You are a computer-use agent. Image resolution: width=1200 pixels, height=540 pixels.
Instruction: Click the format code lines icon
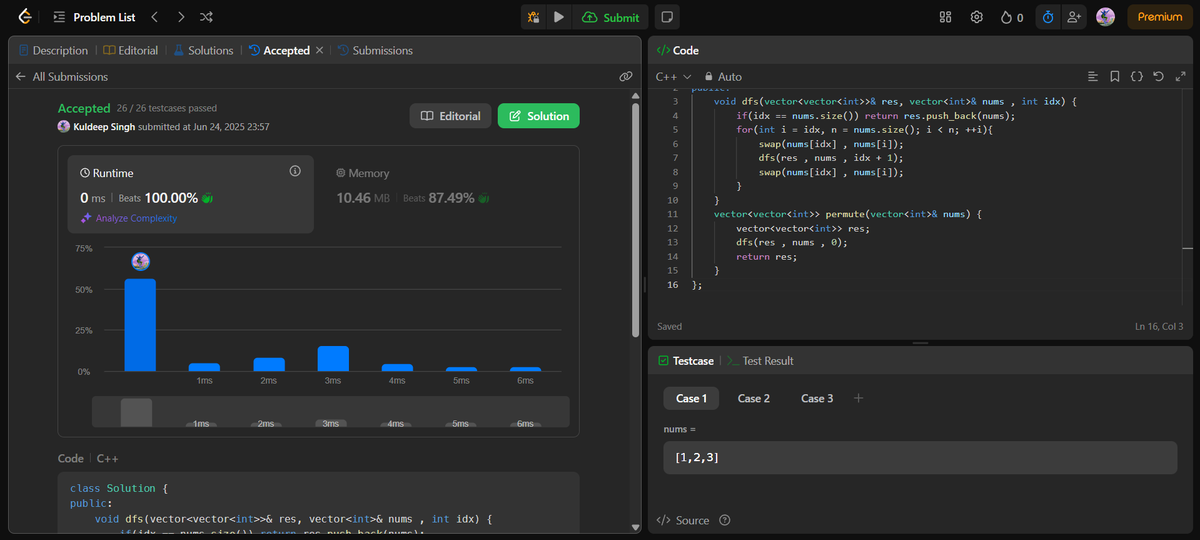click(x=1093, y=76)
